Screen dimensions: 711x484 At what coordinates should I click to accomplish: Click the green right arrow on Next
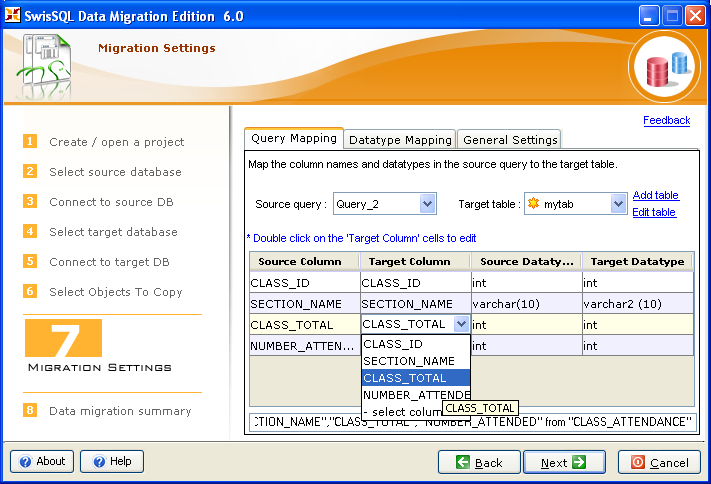click(579, 462)
